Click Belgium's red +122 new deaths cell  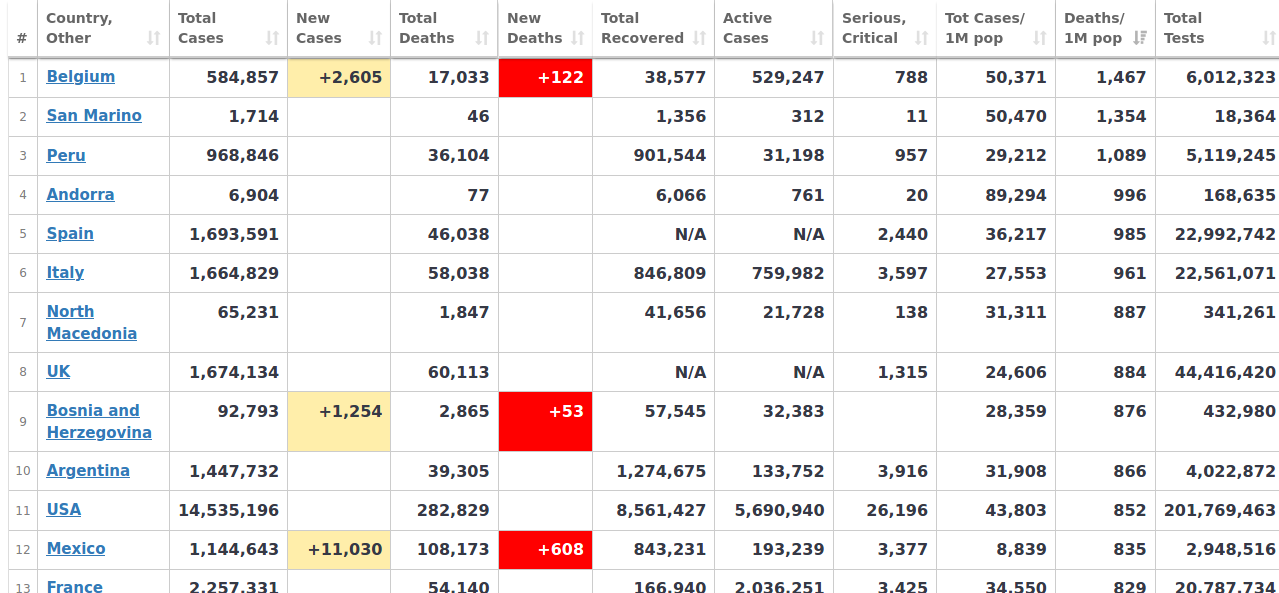tap(545, 78)
